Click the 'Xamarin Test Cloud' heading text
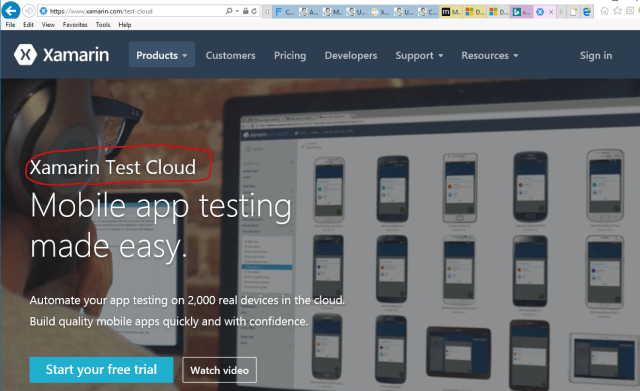Image resolution: width=640 pixels, height=391 pixels. pyautogui.click(x=113, y=167)
